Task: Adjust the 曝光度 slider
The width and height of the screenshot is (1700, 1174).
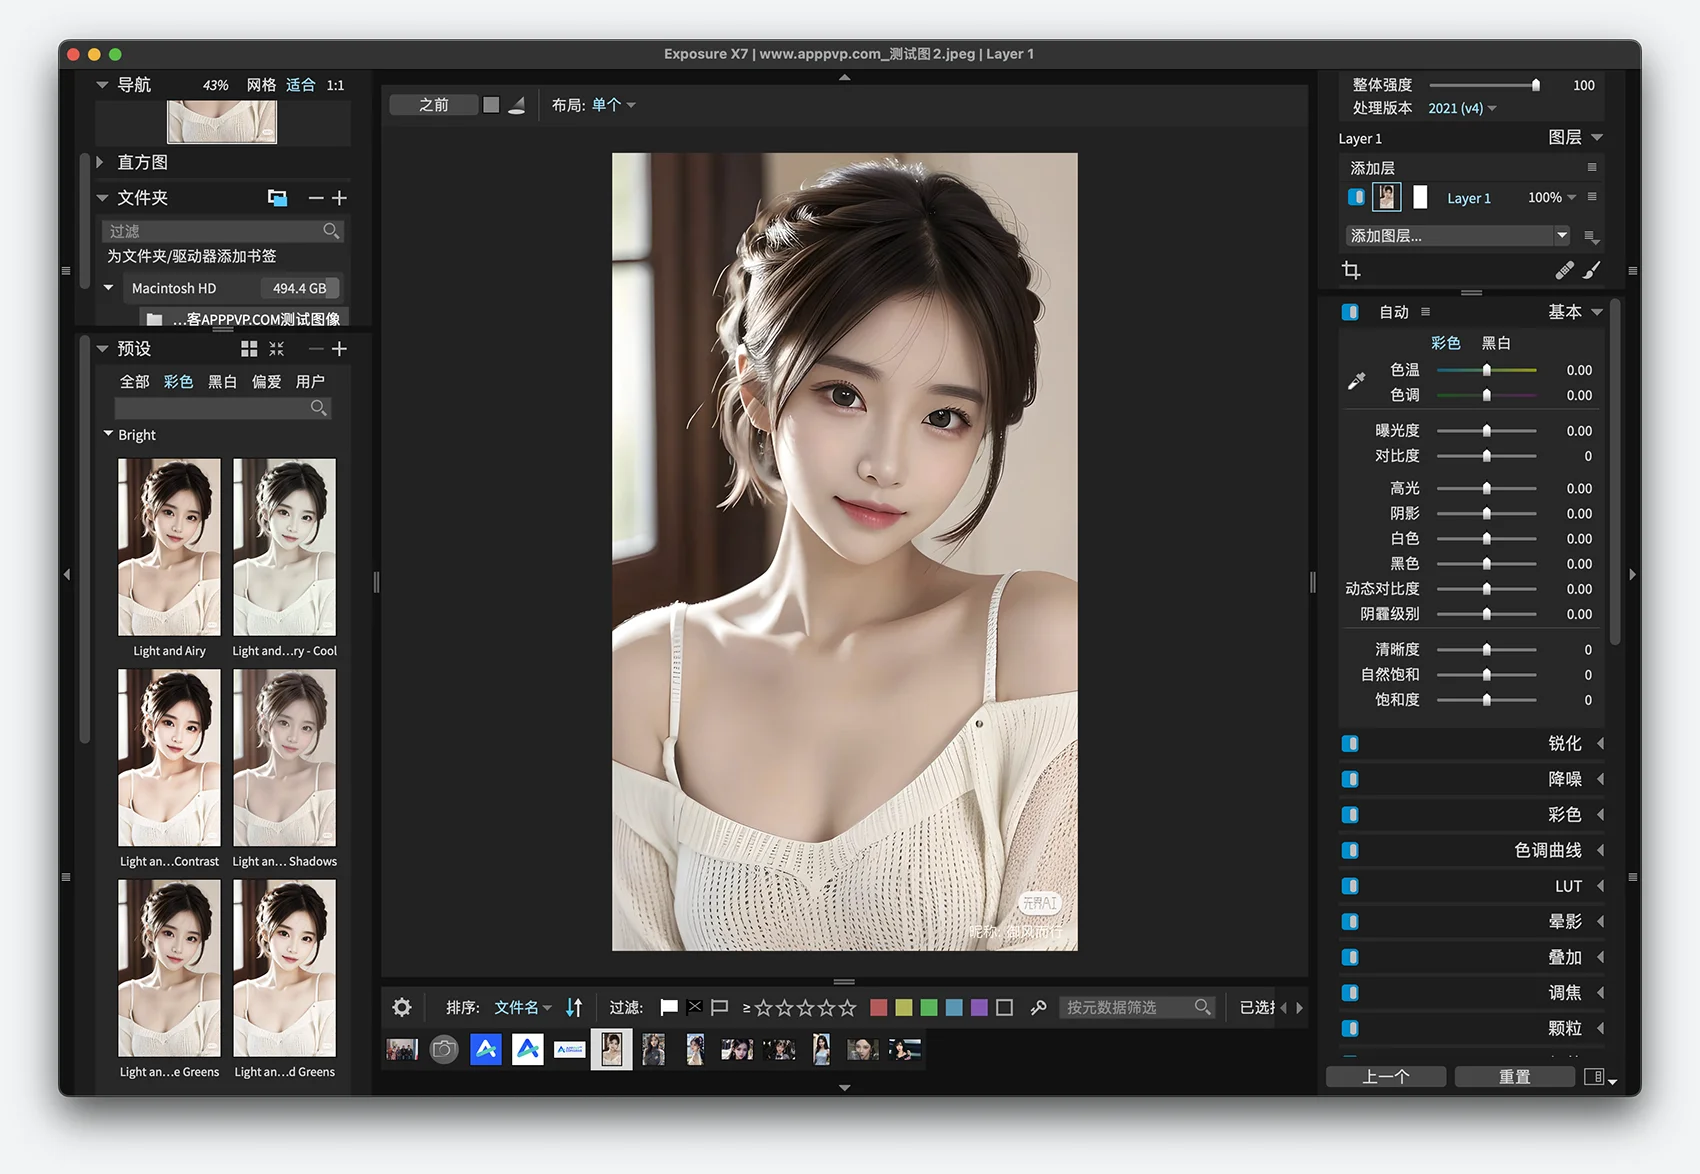Action: click(1486, 431)
